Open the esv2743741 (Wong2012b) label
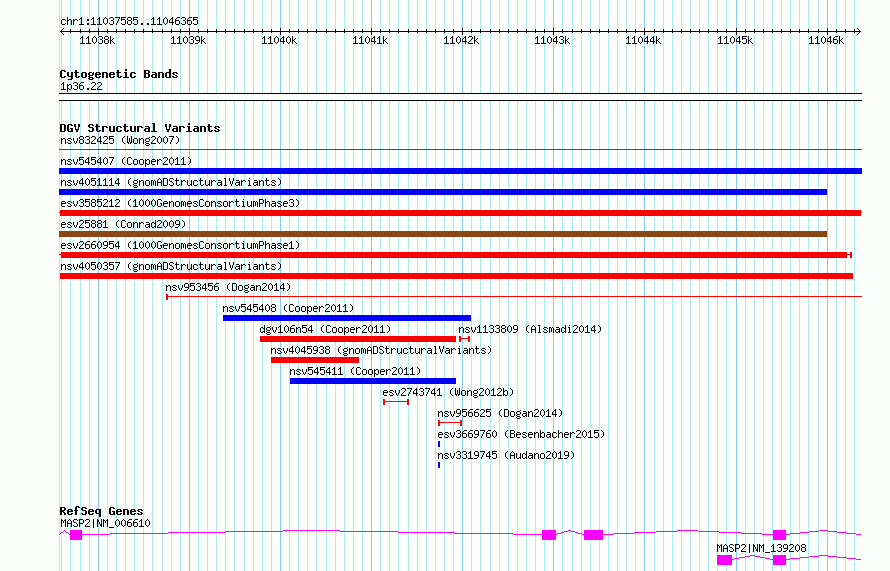This screenshot has height=571, width=890. pyautogui.click(x=448, y=392)
